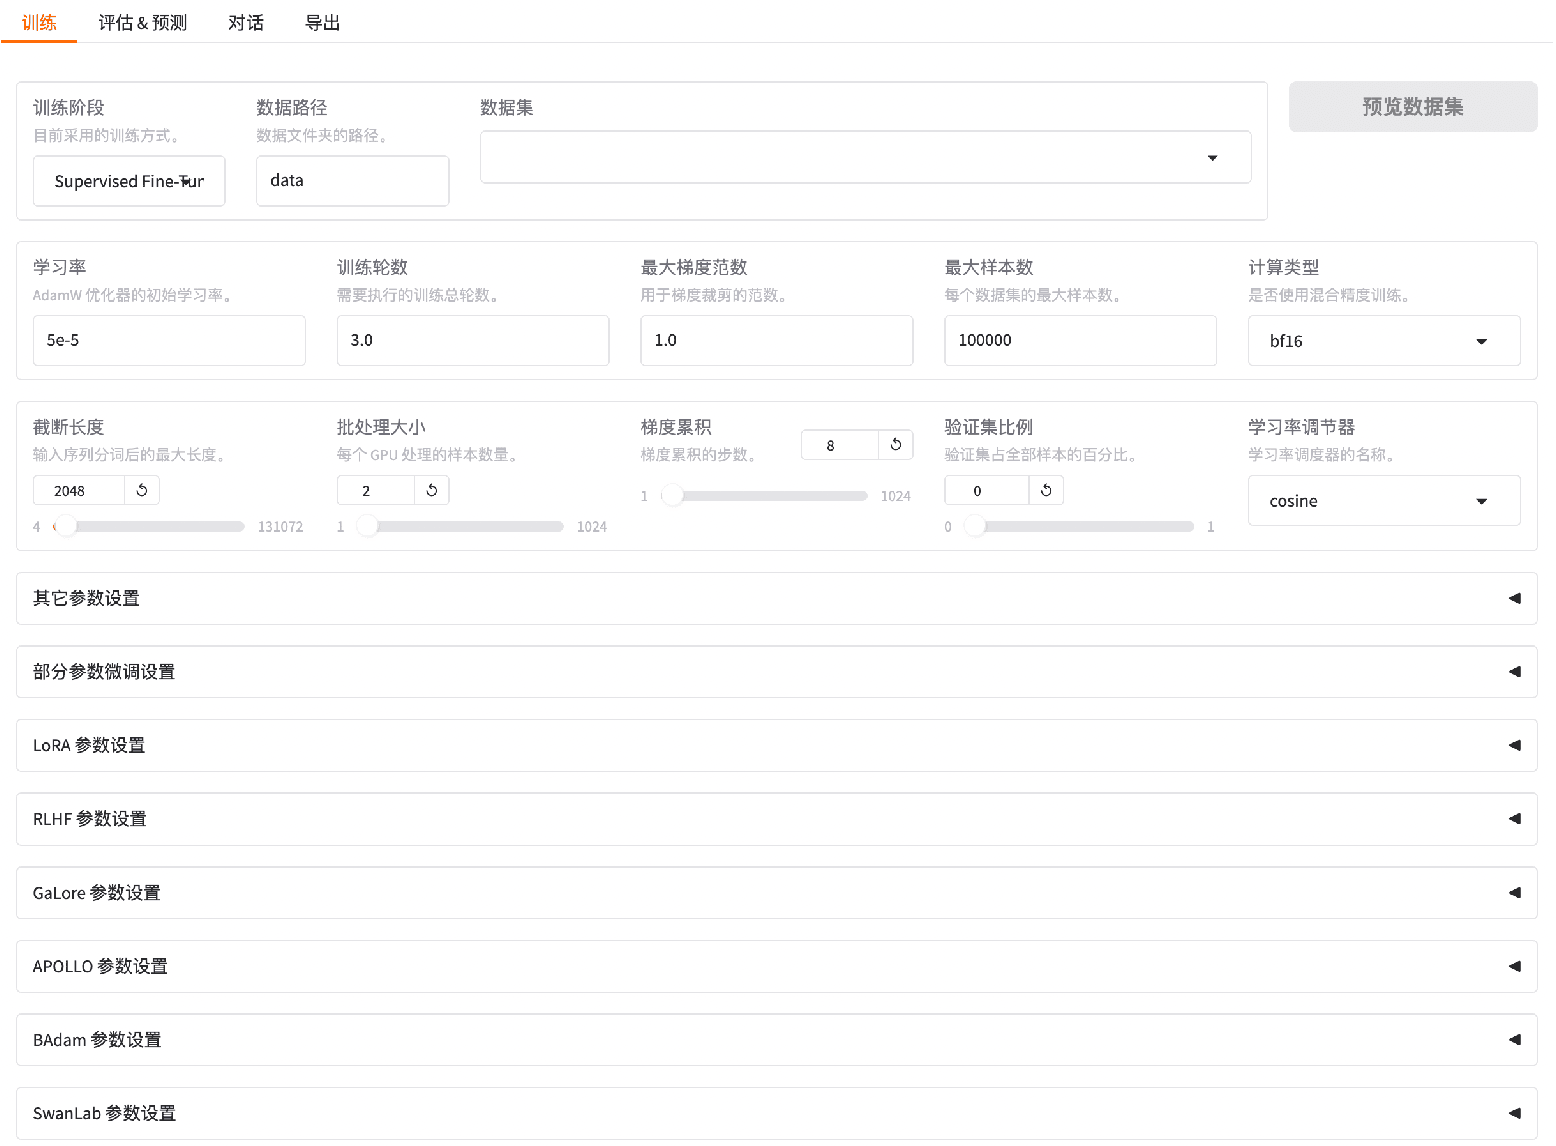
Task: Click the 梯度累积 slider track
Action: click(x=770, y=496)
